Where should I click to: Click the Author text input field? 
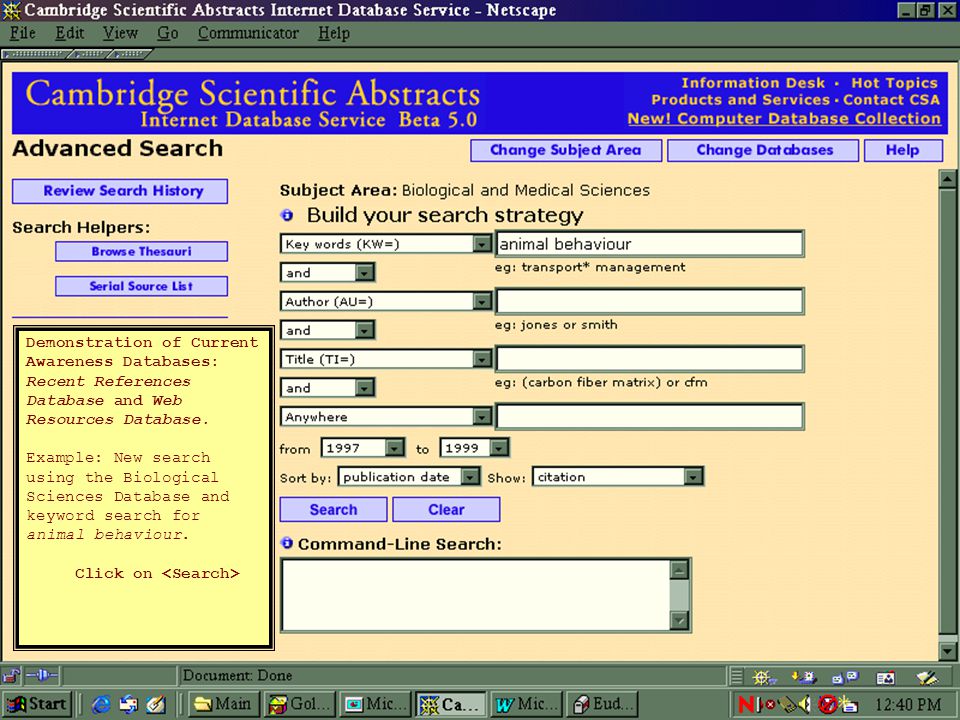click(x=650, y=301)
